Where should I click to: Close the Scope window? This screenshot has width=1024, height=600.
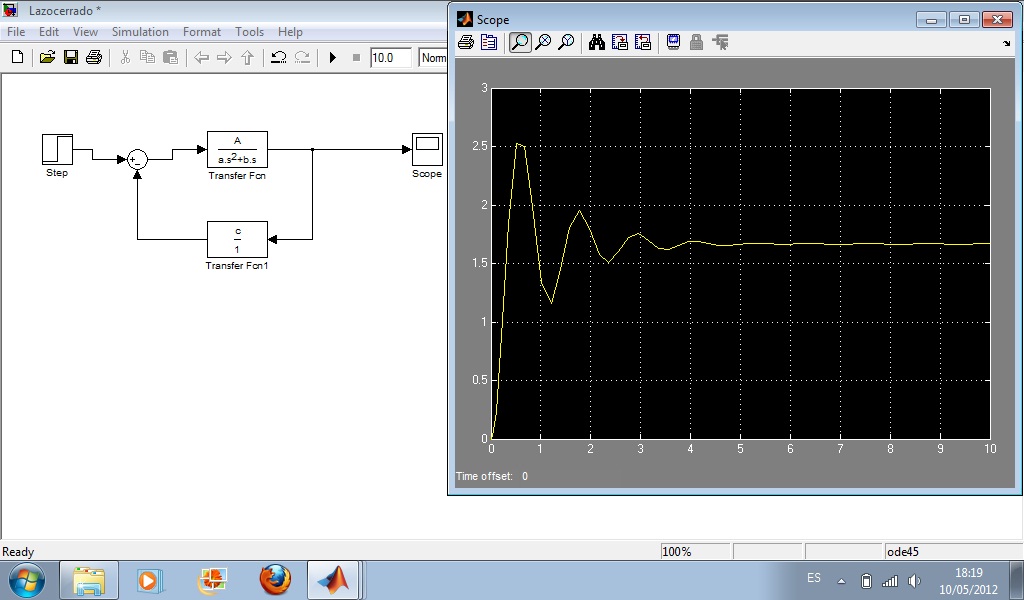(x=997, y=20)
